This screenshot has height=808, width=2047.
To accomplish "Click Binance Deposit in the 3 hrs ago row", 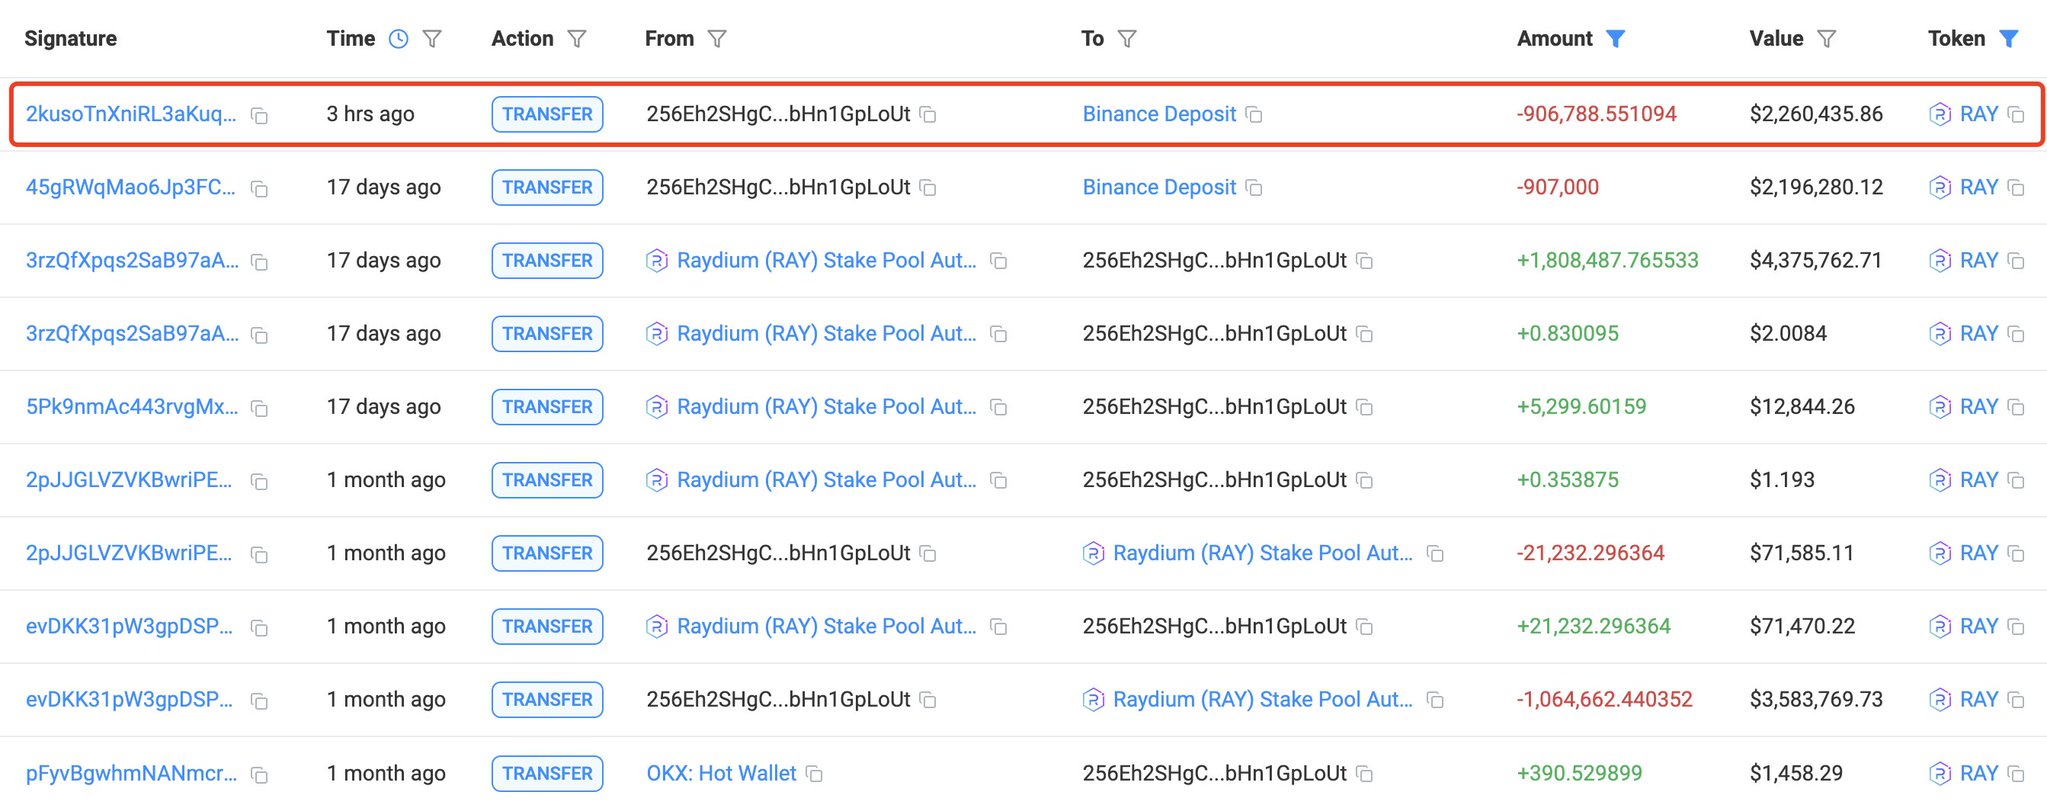I will (1159, 114).
